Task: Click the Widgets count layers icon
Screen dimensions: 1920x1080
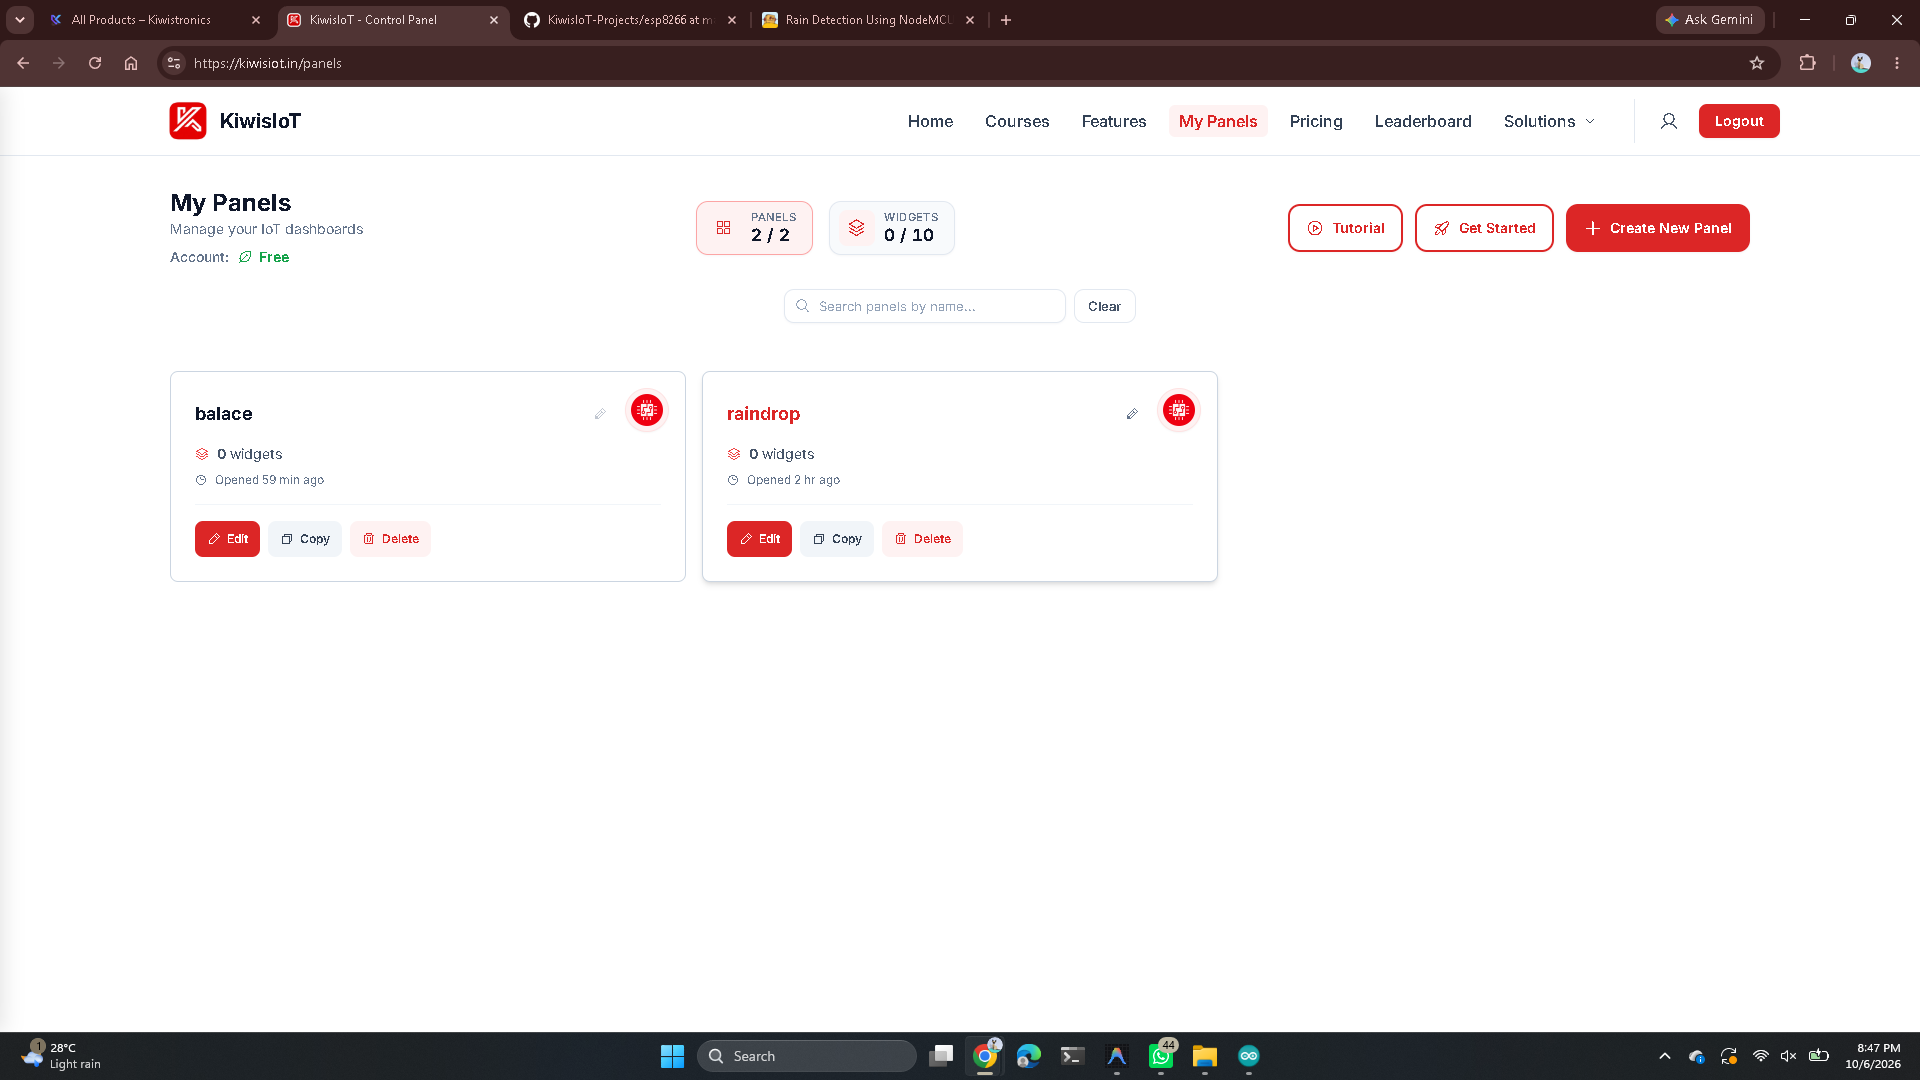Action: [856, 228]
